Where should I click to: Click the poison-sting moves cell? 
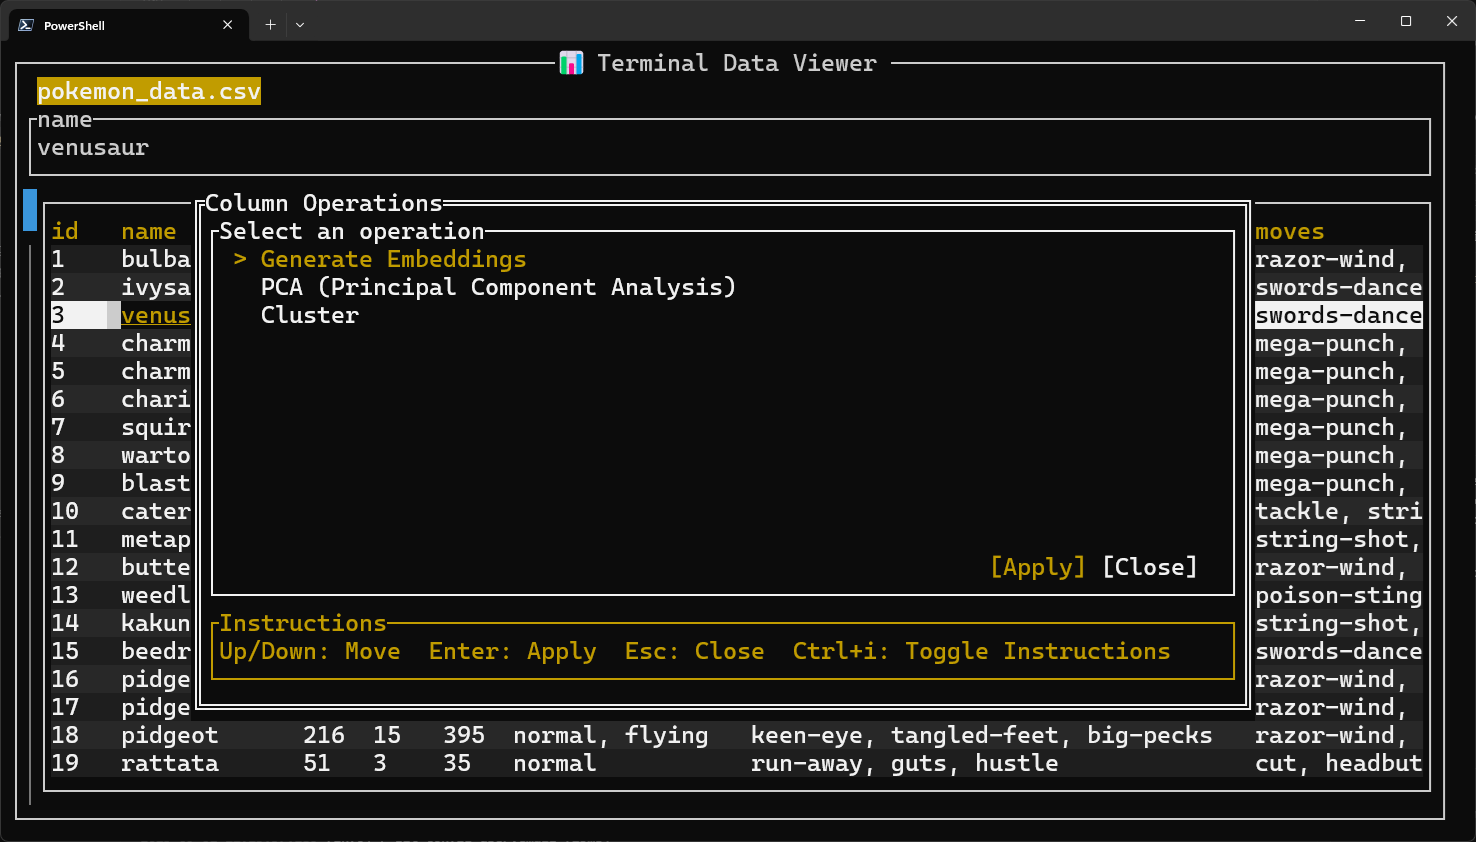1339,595
